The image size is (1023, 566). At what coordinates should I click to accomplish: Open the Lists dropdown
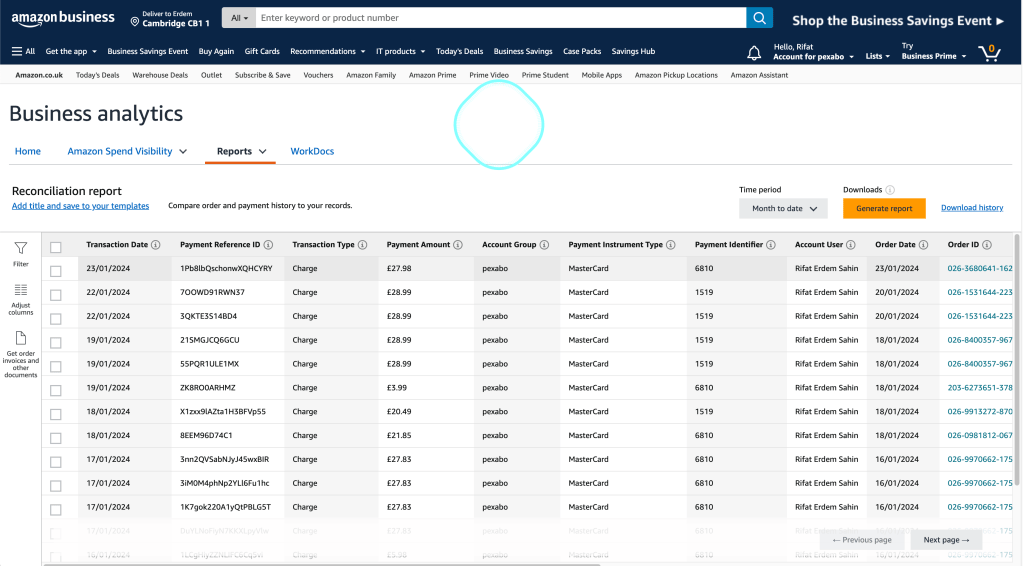point(878,56)
